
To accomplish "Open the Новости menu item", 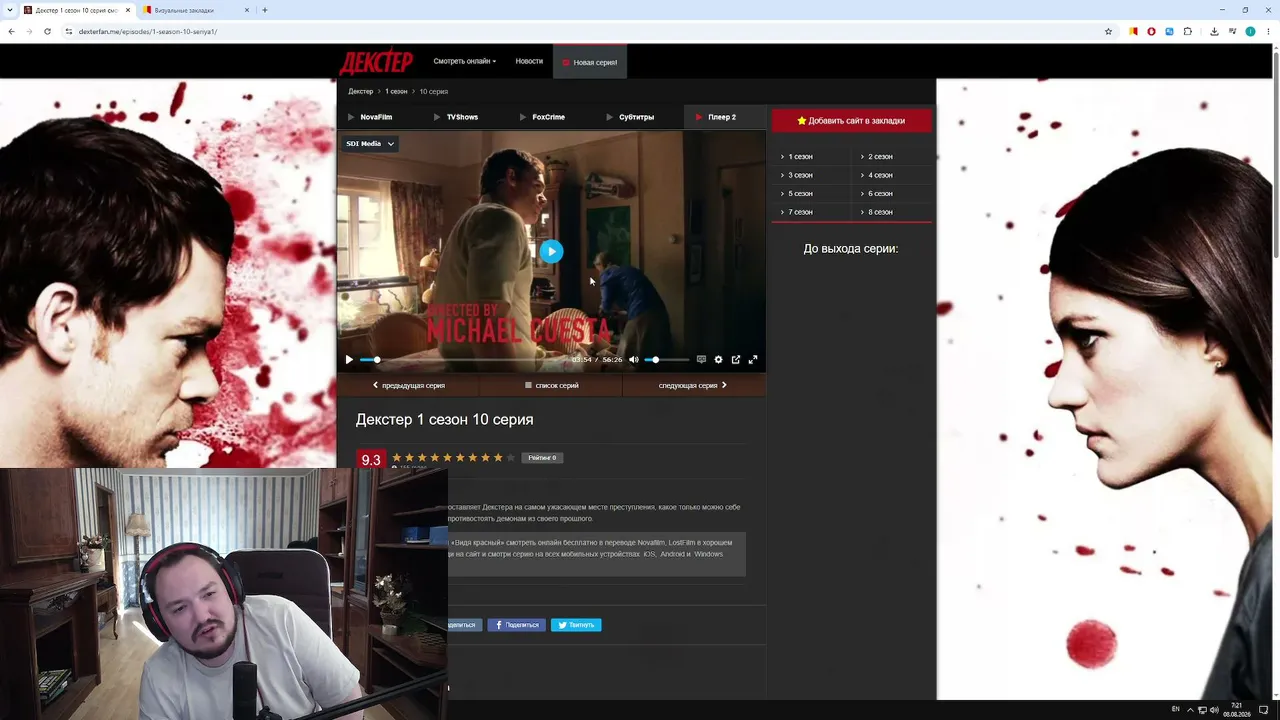I will (529, 61).
